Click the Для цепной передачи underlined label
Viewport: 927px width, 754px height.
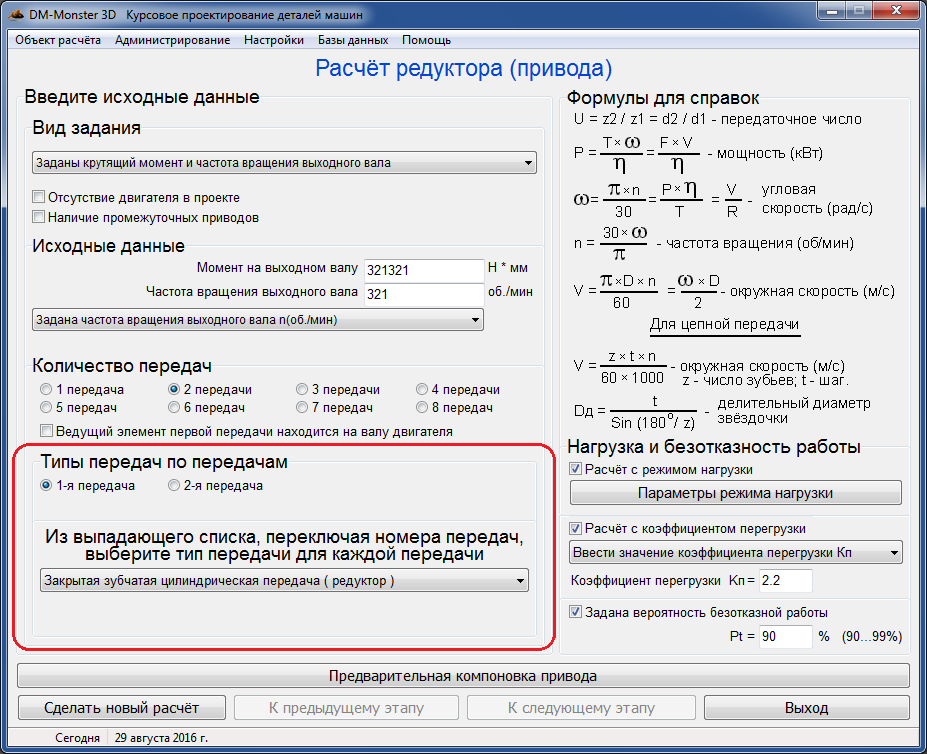[724, 325]
